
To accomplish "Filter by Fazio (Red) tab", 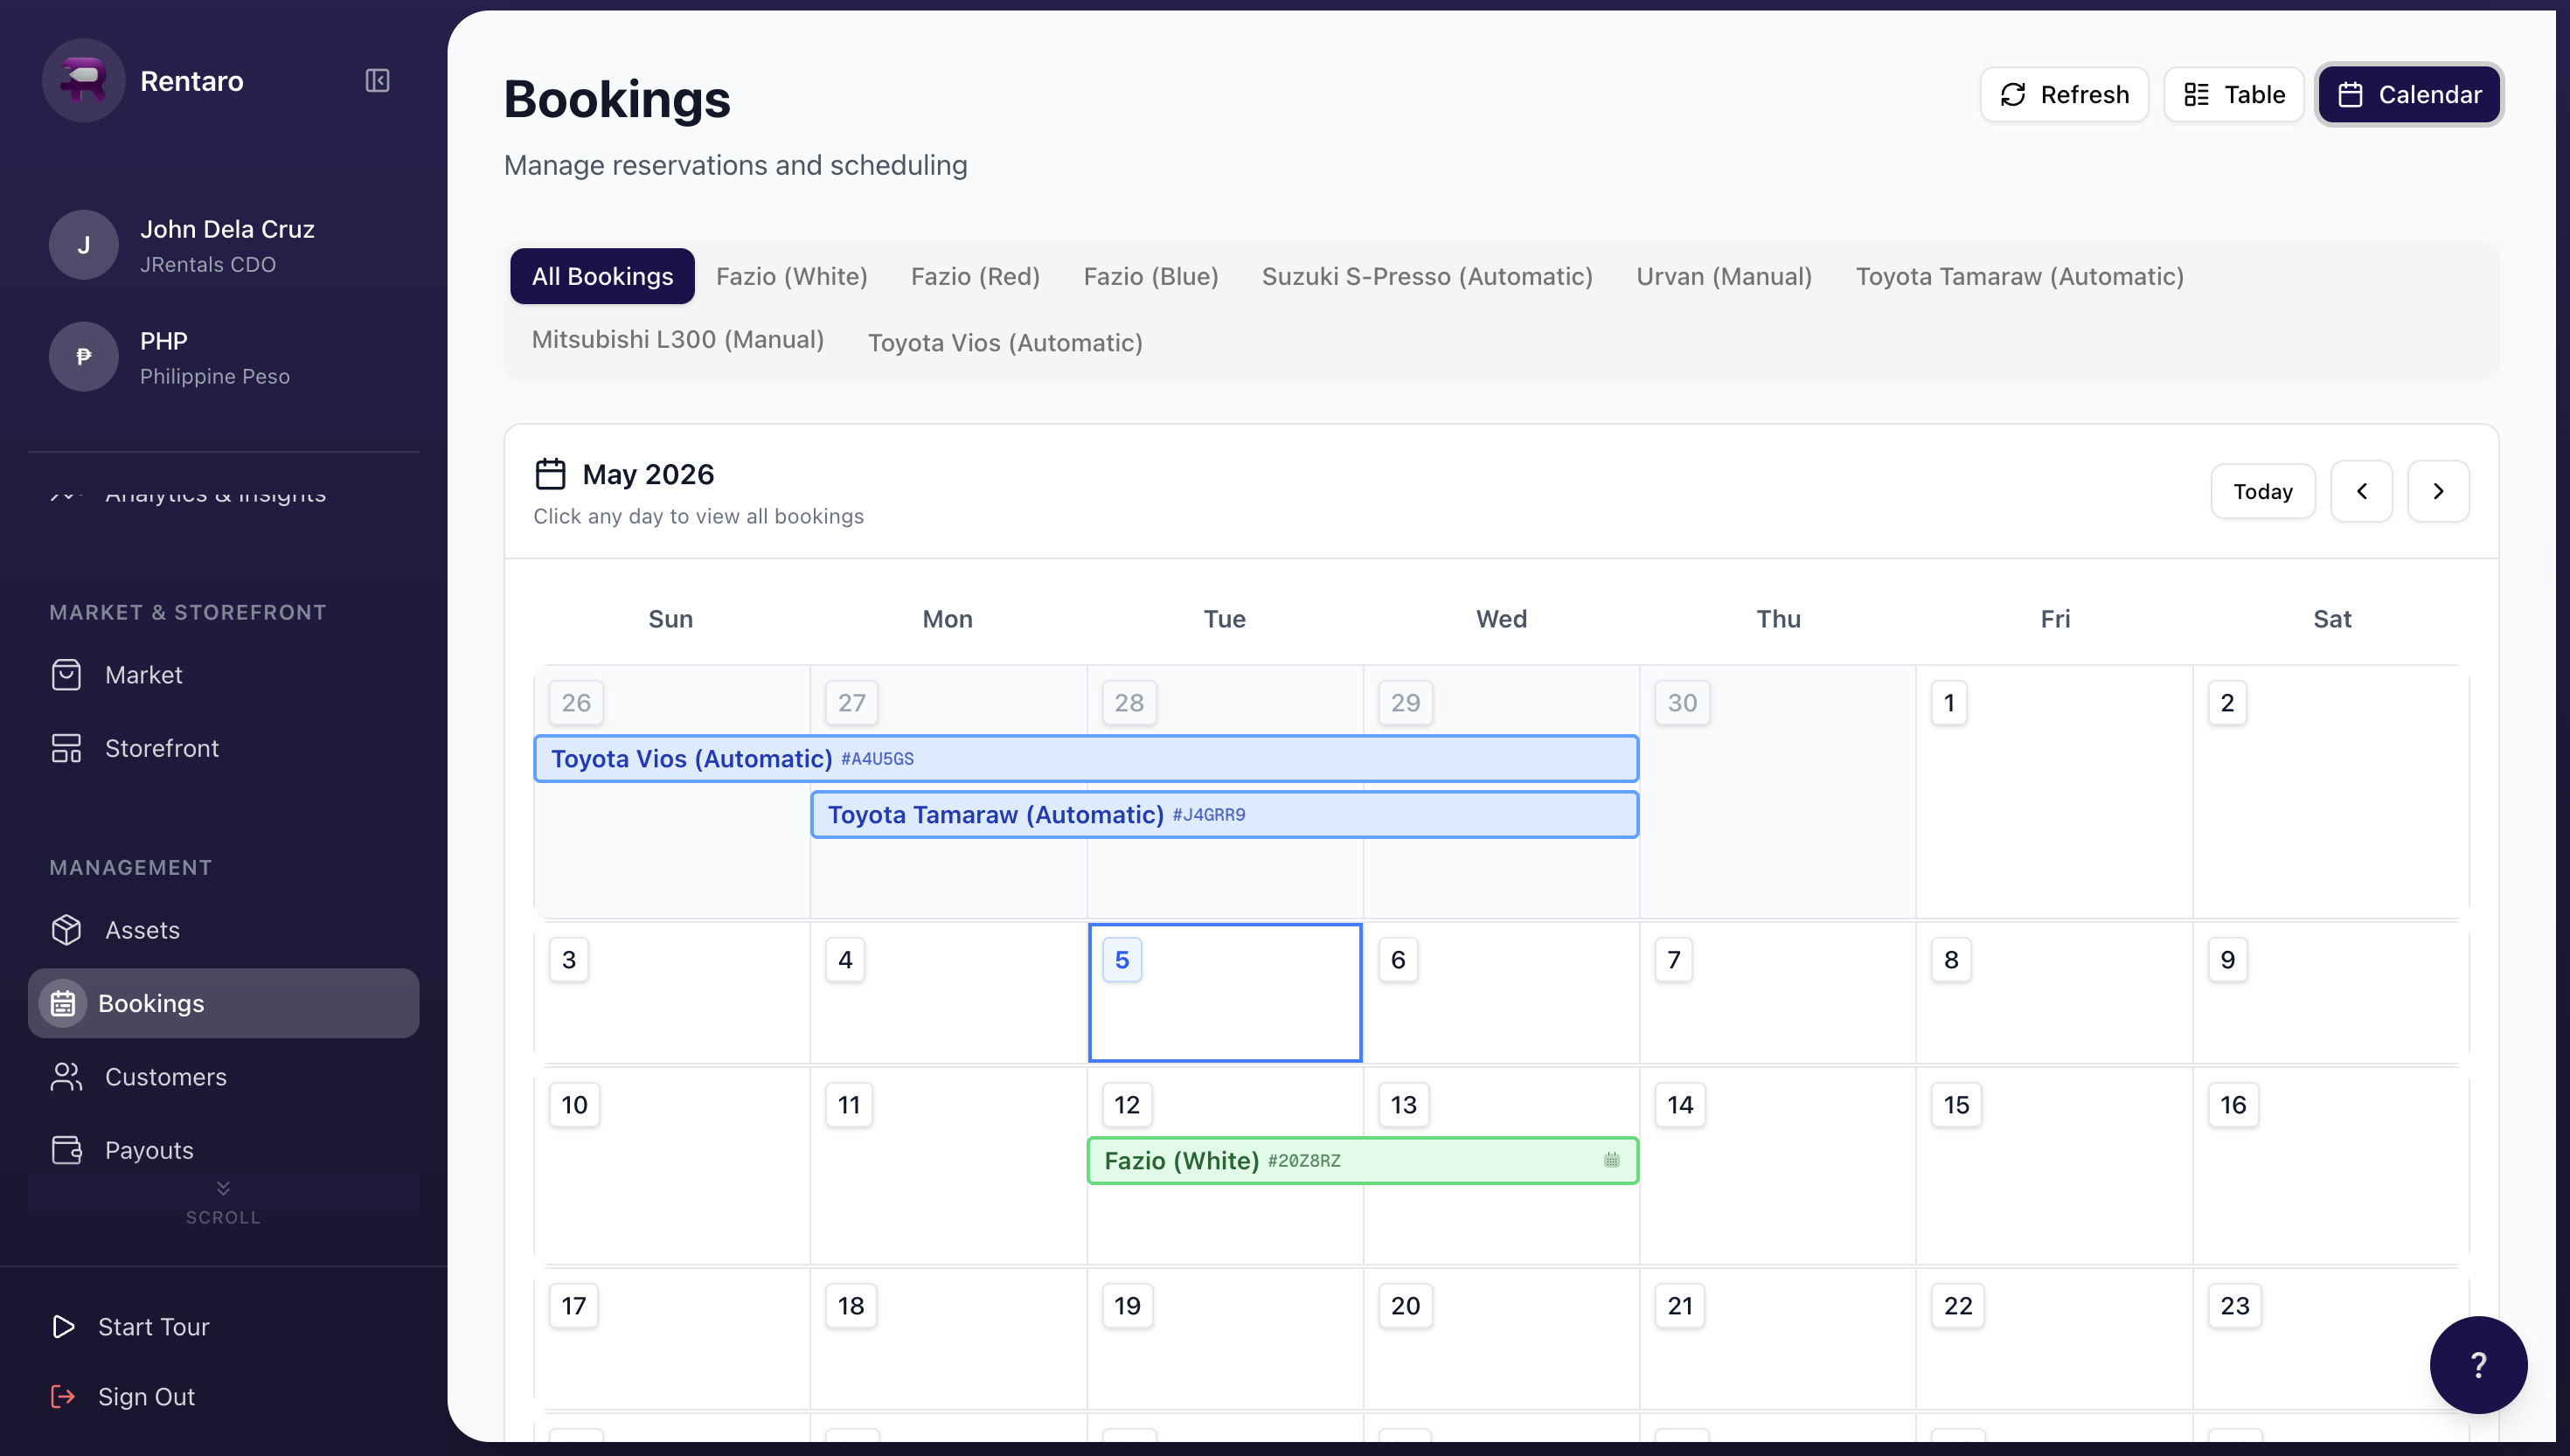I will (975, 276).
